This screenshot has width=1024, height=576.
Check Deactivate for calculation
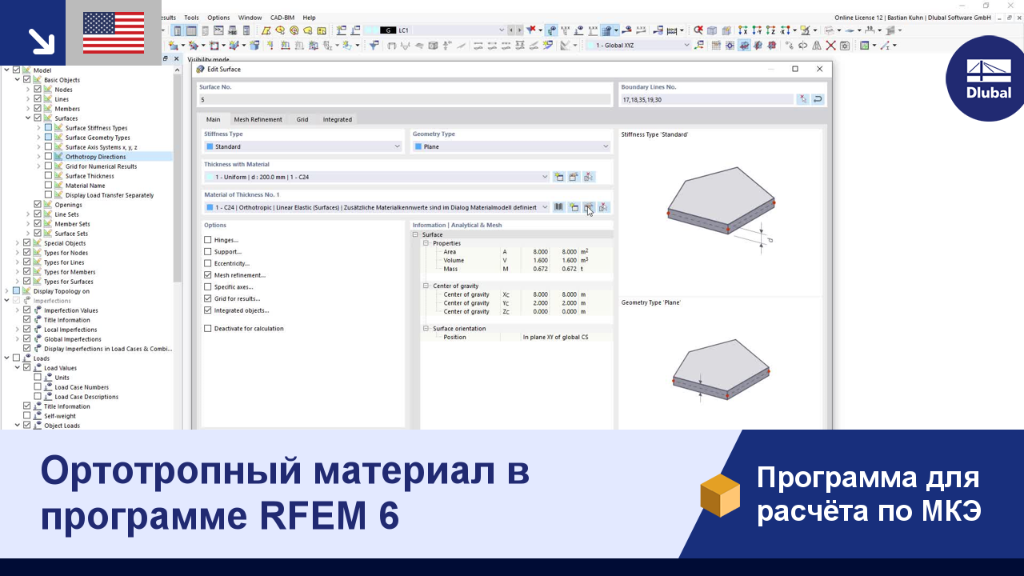208,328
